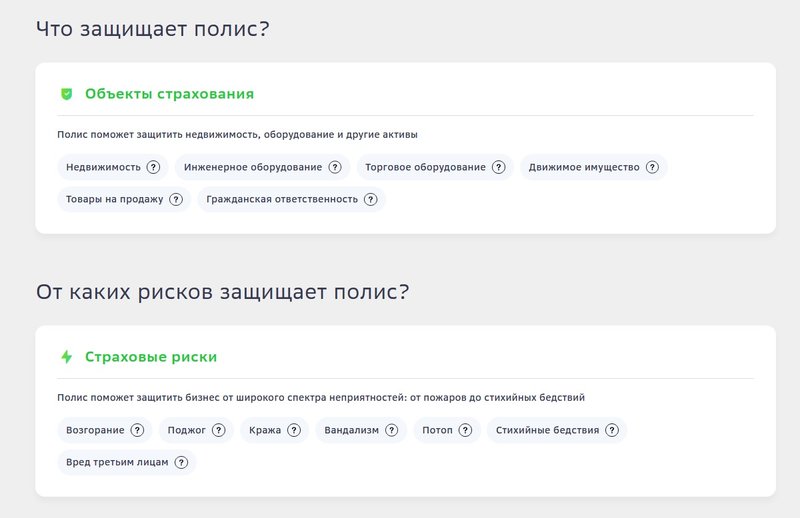This screenshot has height=518, width=800.
Task: Select the Возгорание risk label
Action: pyautogui.click(x=95, y=430)
